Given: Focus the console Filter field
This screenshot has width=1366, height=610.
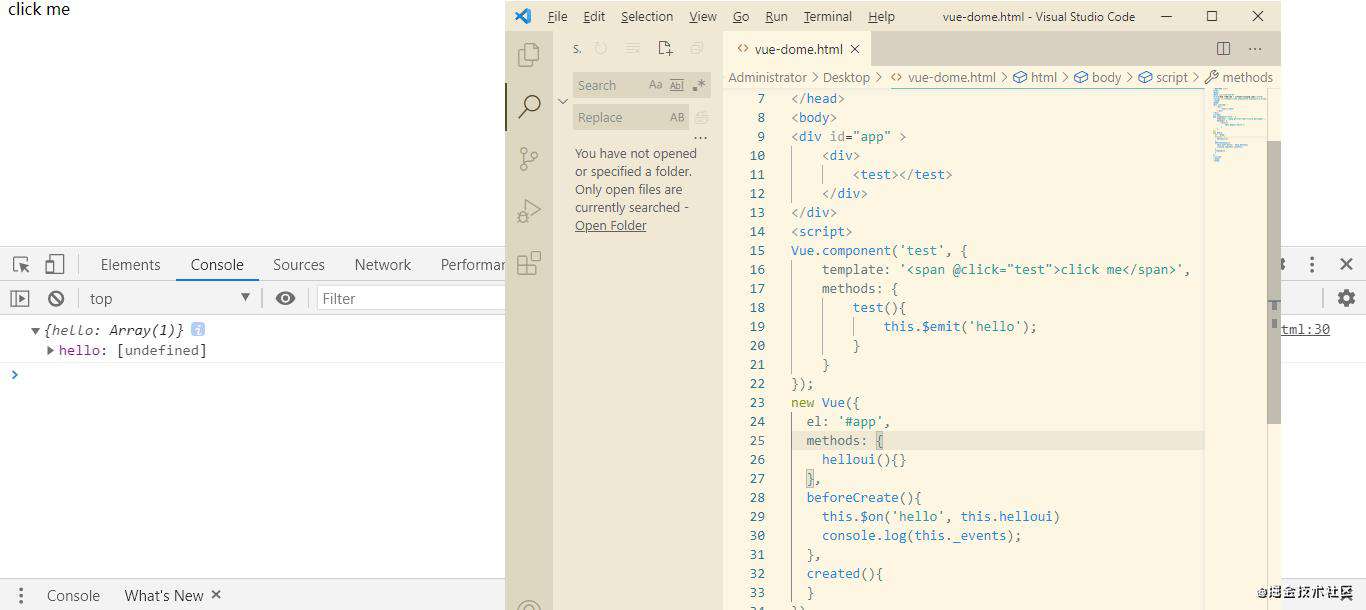Looking at the screenshot, I should point(411,298).
